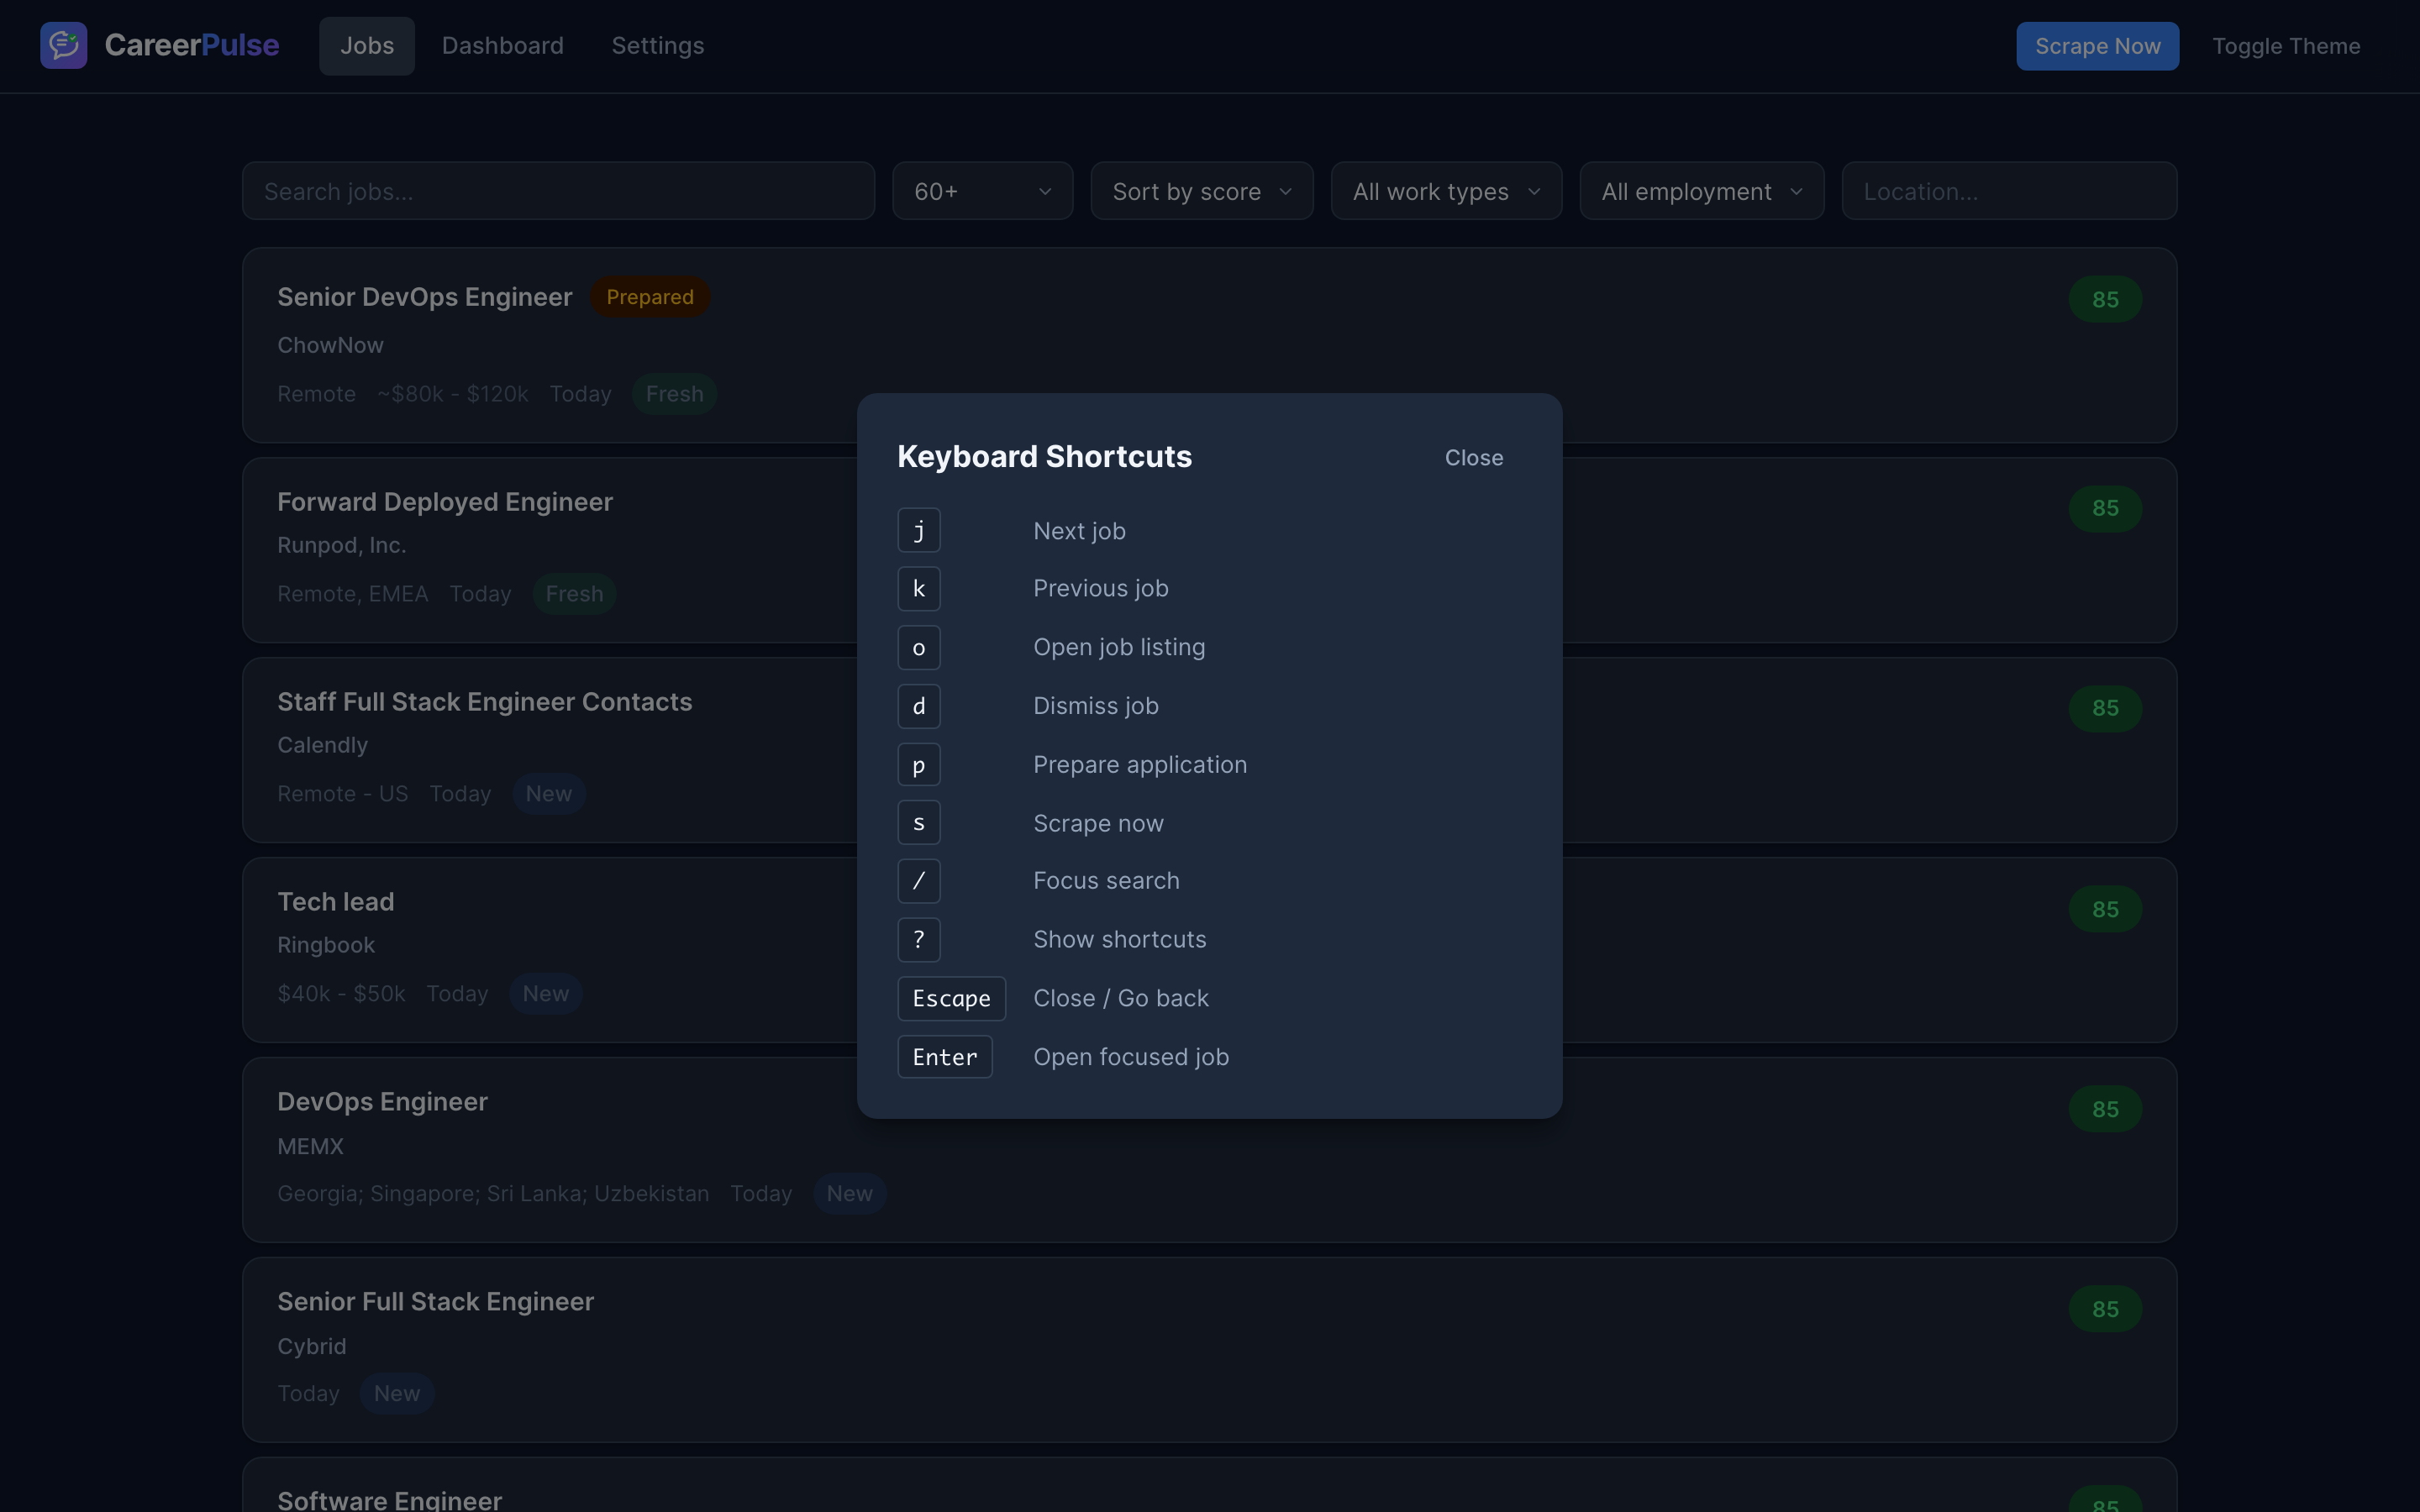Viewport: 2420px width, 1512px height.
Task: Click the Escape key badge in shortcuts
Action: tap(951, 997)
